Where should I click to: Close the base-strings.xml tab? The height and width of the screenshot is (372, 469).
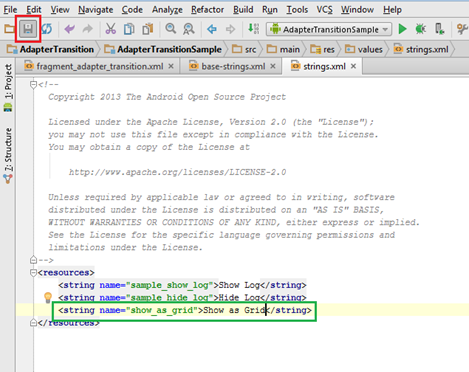[x=273, y=66]
